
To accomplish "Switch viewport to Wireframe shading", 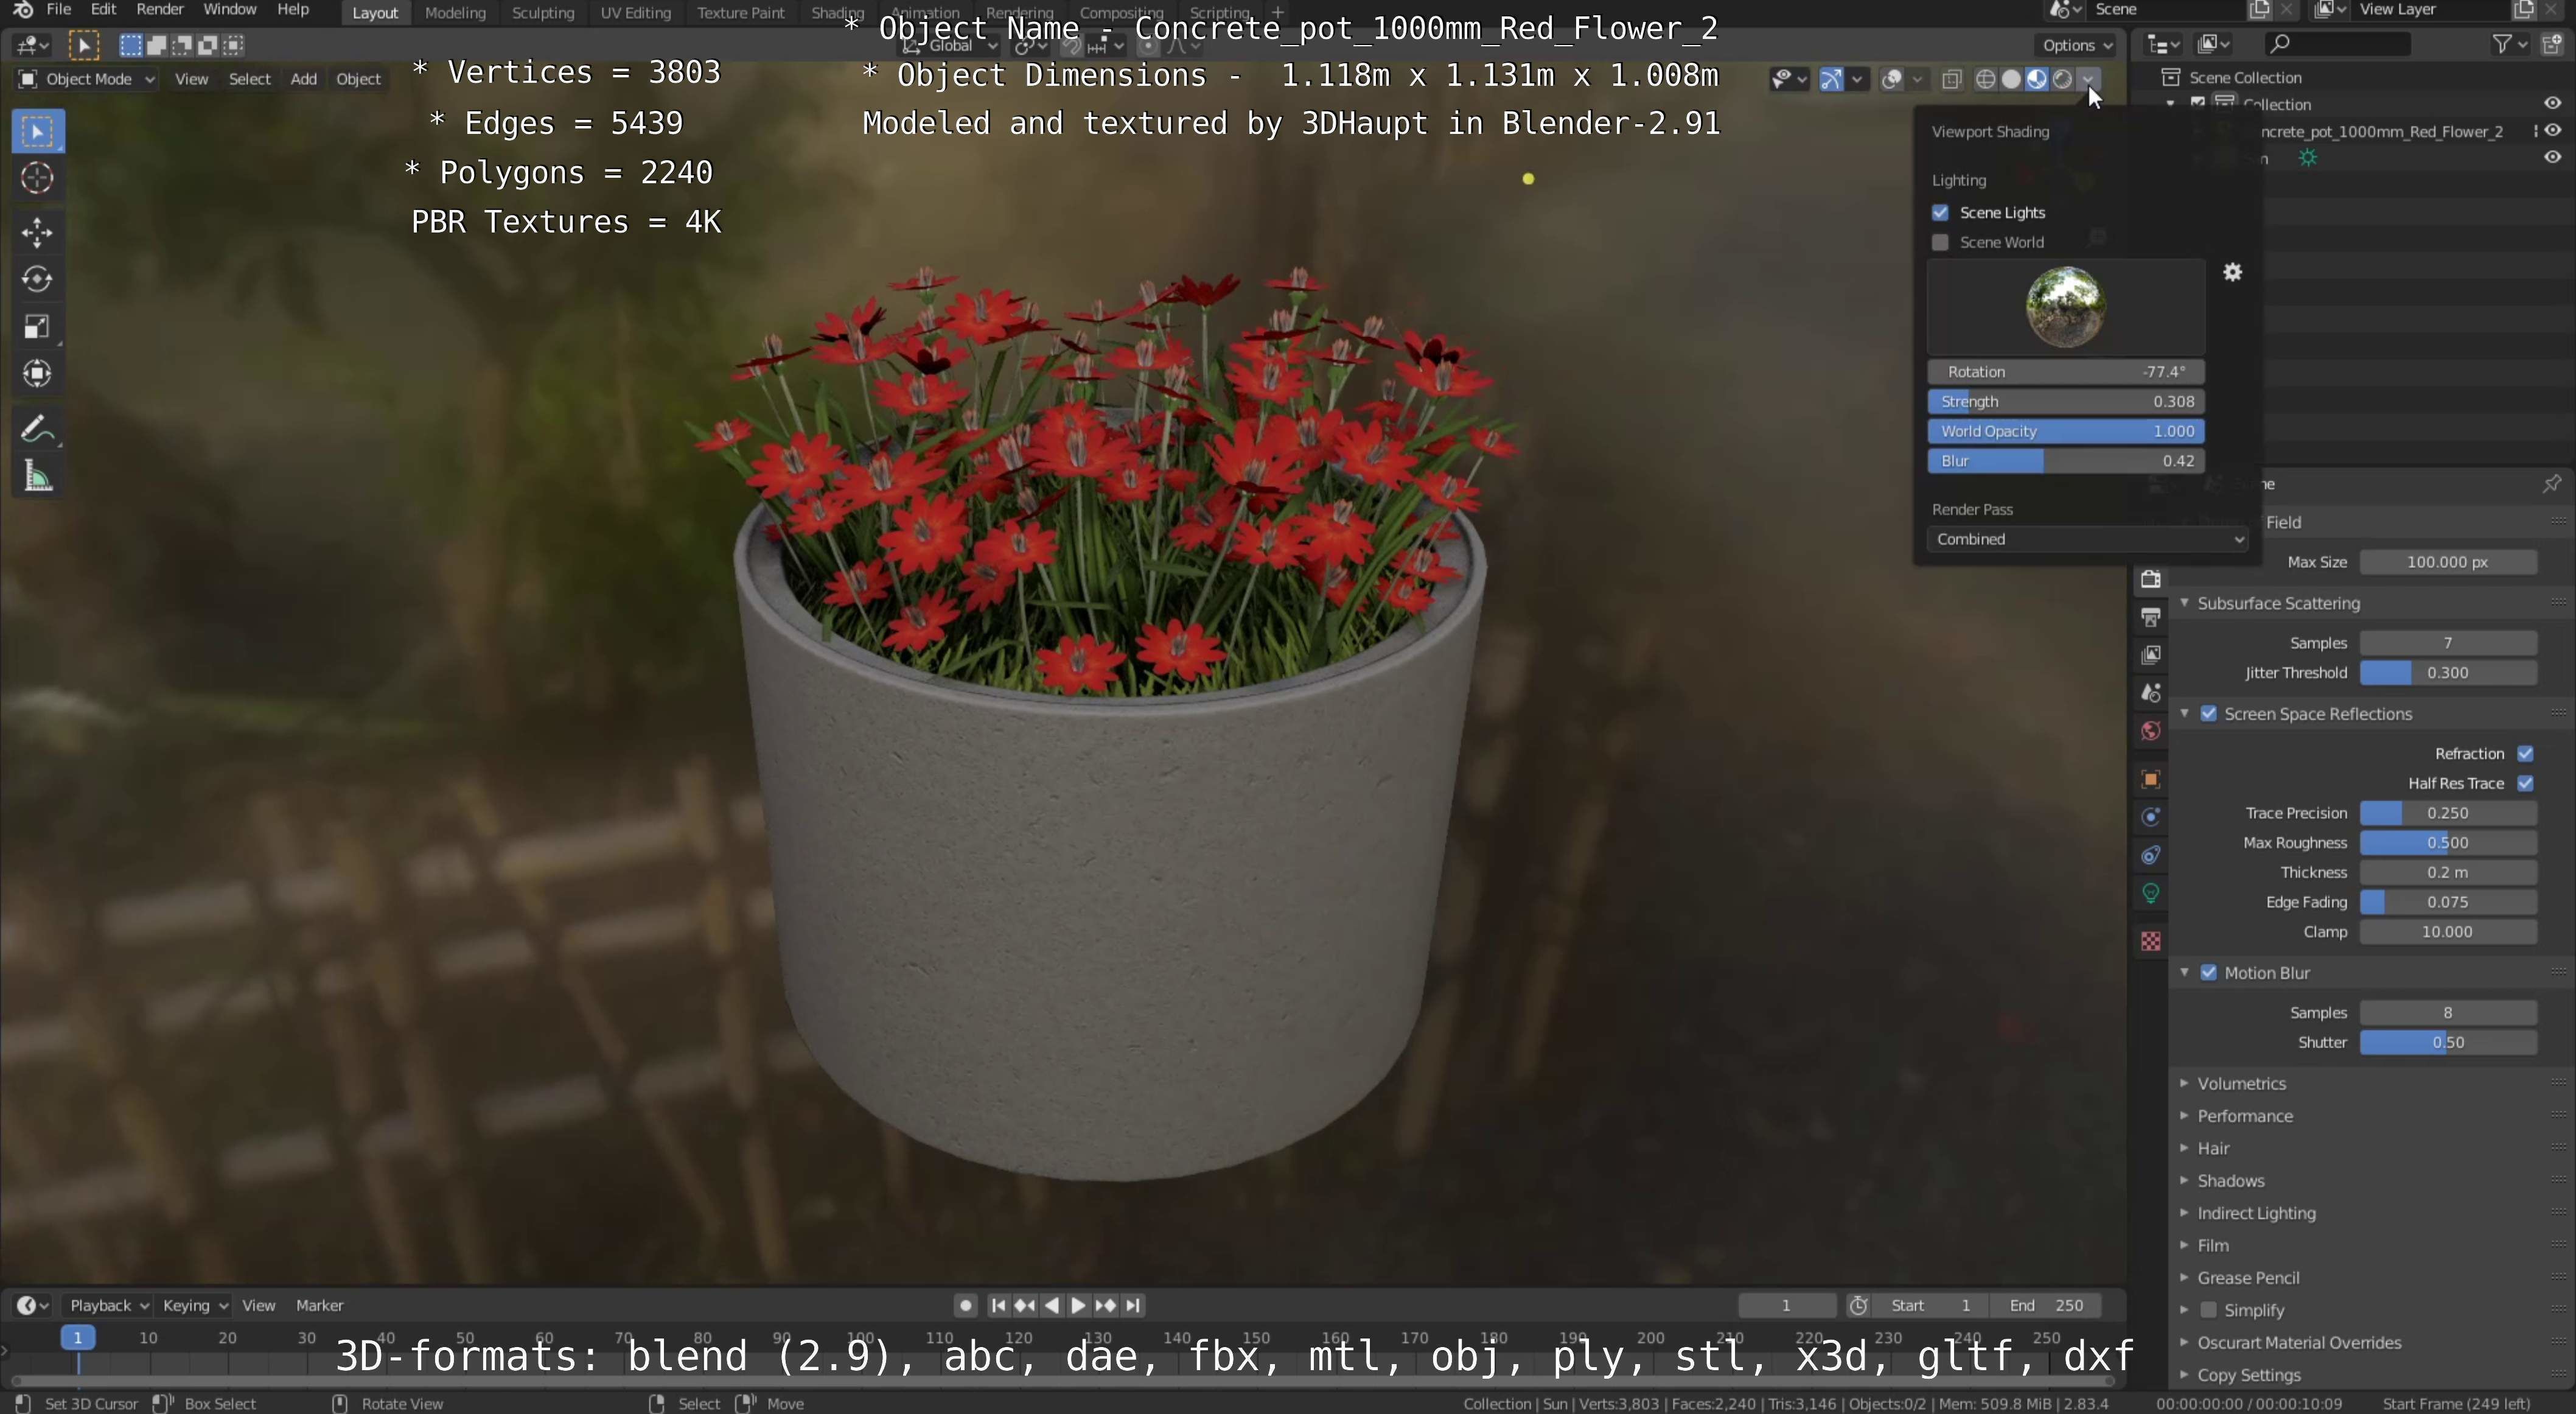I will coord(1986,79).
